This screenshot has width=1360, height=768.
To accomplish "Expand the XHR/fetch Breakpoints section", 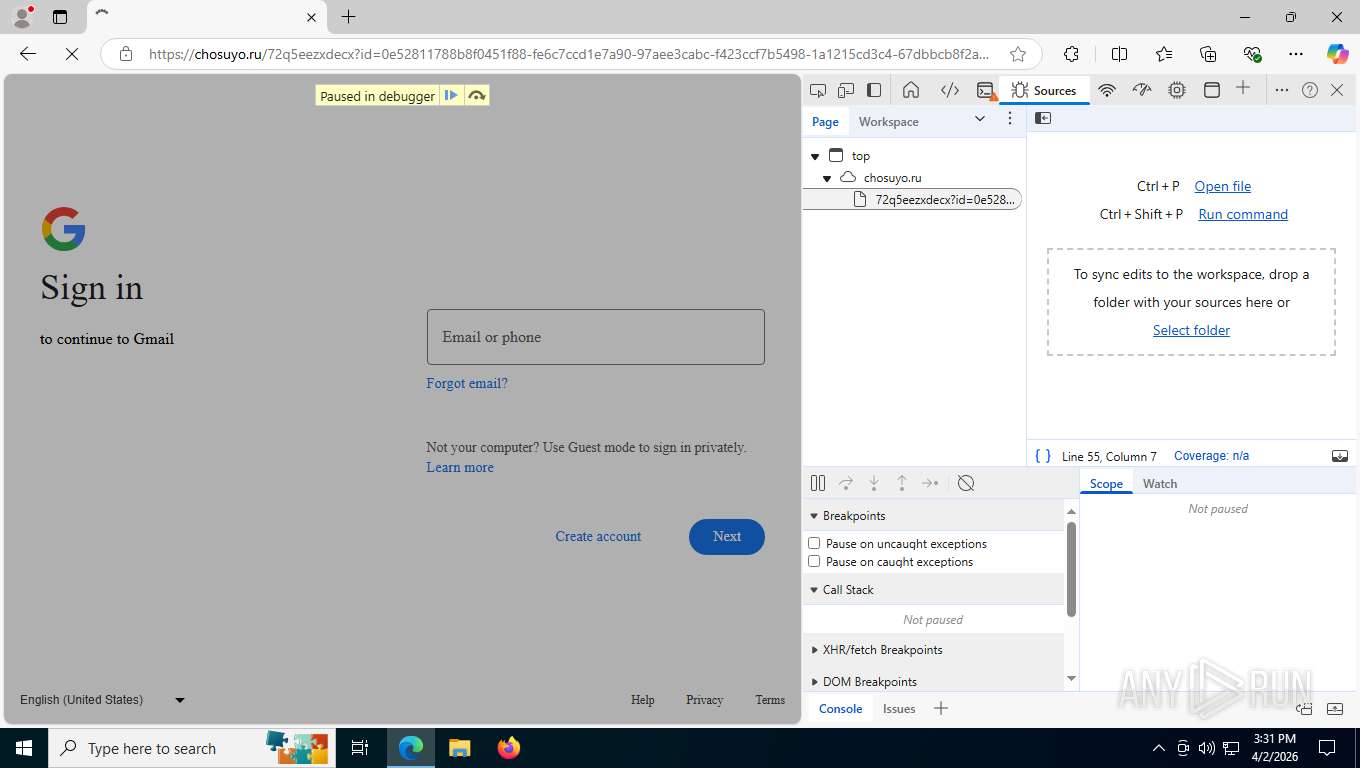I will tap(814, 650).
